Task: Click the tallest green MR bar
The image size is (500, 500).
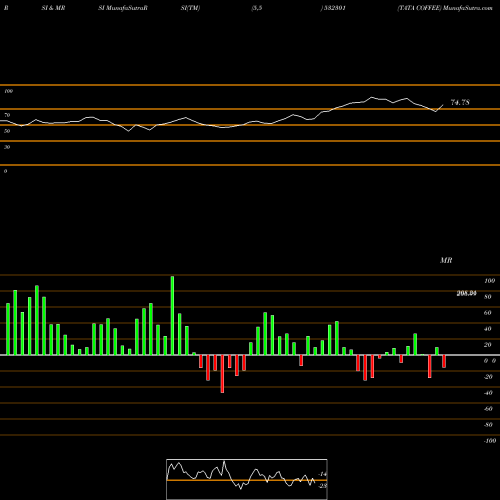Action: [x=172, y=315]
